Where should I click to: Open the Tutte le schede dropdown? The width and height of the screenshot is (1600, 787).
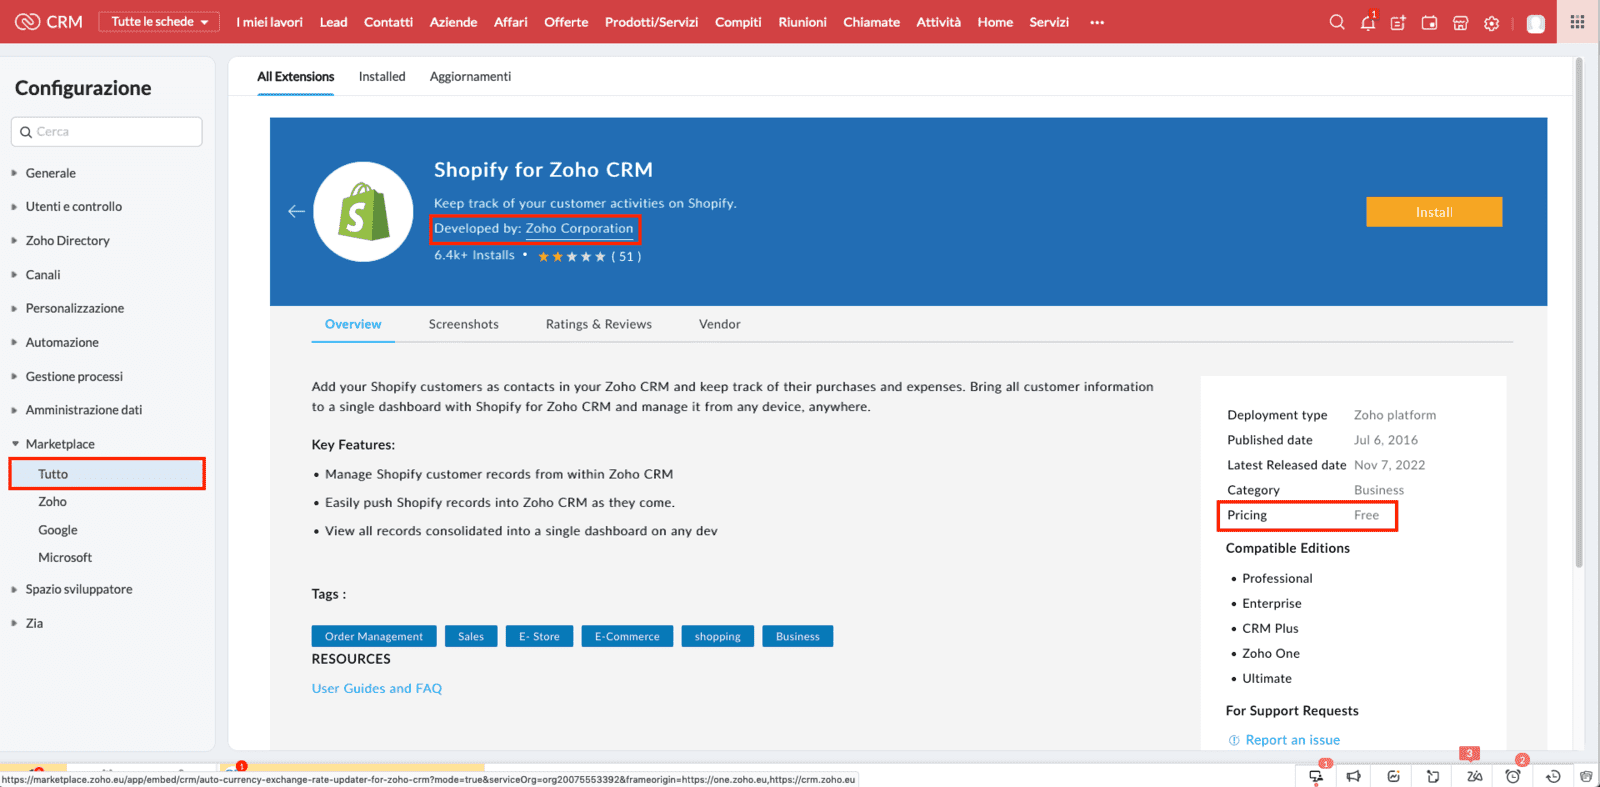point(159,22)
